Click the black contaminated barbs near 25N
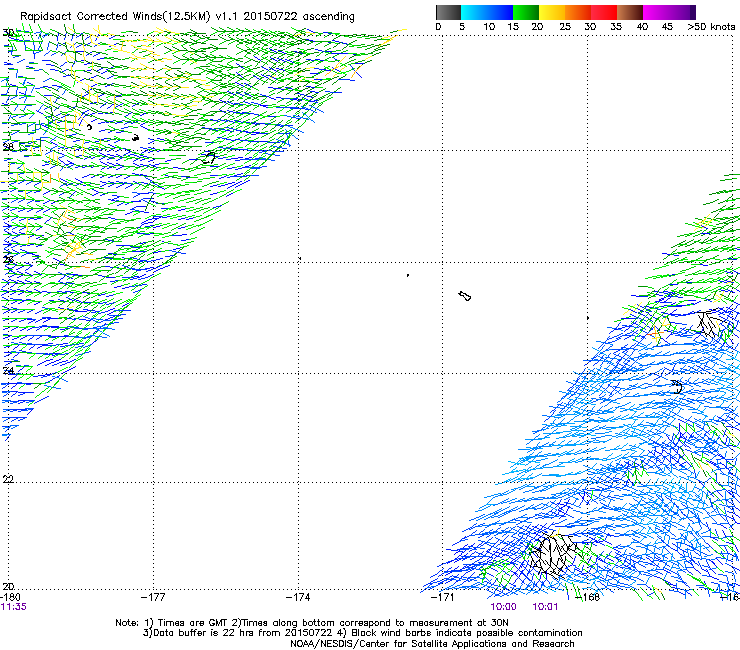 (x=709, y=323)
